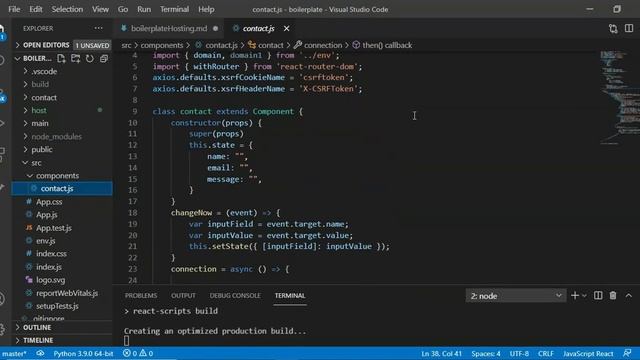Open the Edit menu
This screenshot has width=640, height=360.
(36, 9)
